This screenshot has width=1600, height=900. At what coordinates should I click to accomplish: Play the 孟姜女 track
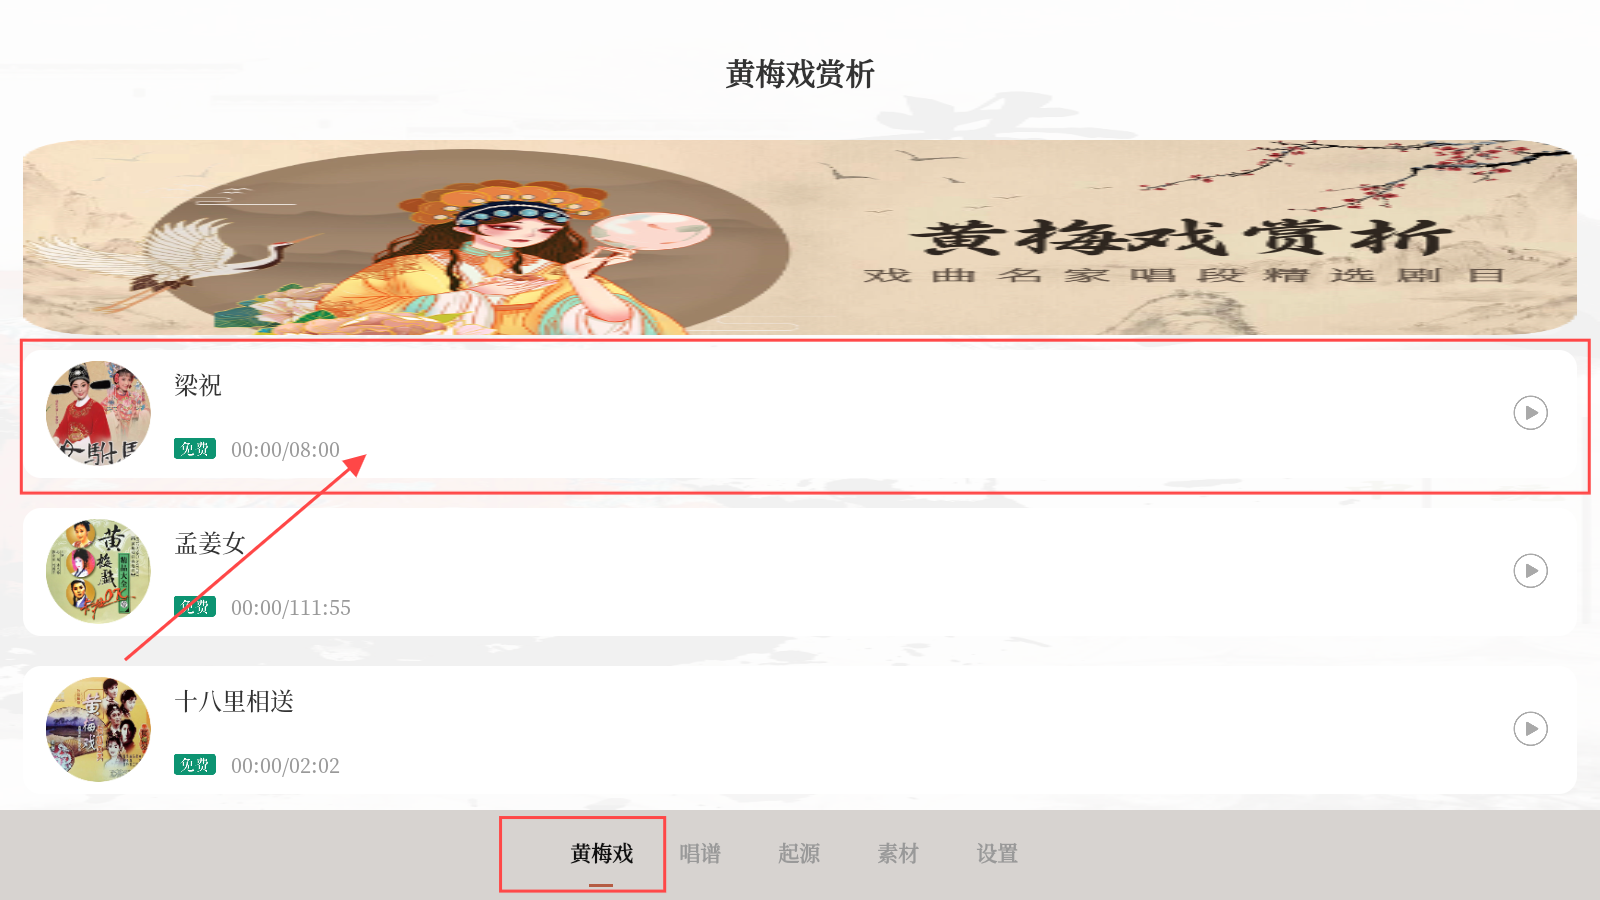click(x=1530, y=571)
